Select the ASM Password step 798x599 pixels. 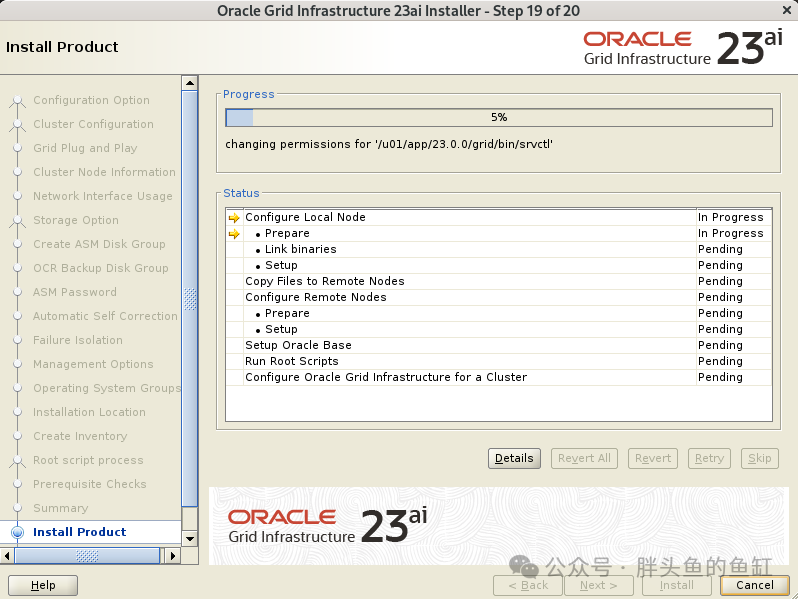pos(75,292)
